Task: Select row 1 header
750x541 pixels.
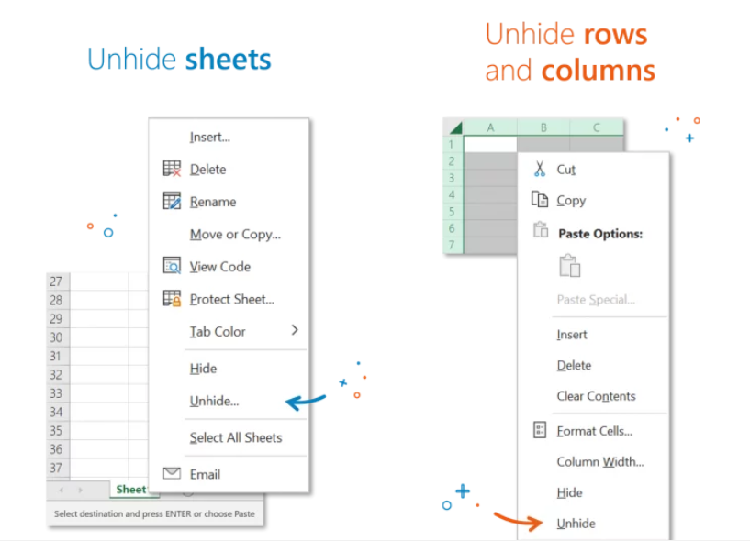Action: point(452,144)
